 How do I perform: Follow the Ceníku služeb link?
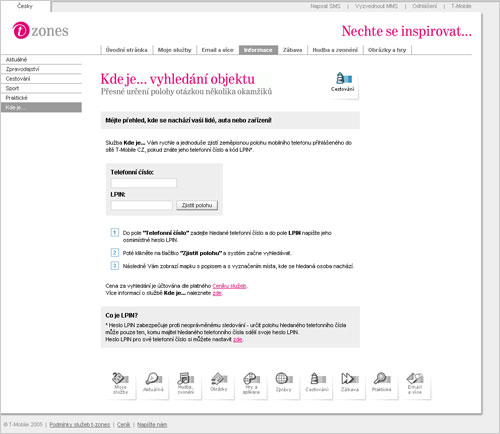229,286
